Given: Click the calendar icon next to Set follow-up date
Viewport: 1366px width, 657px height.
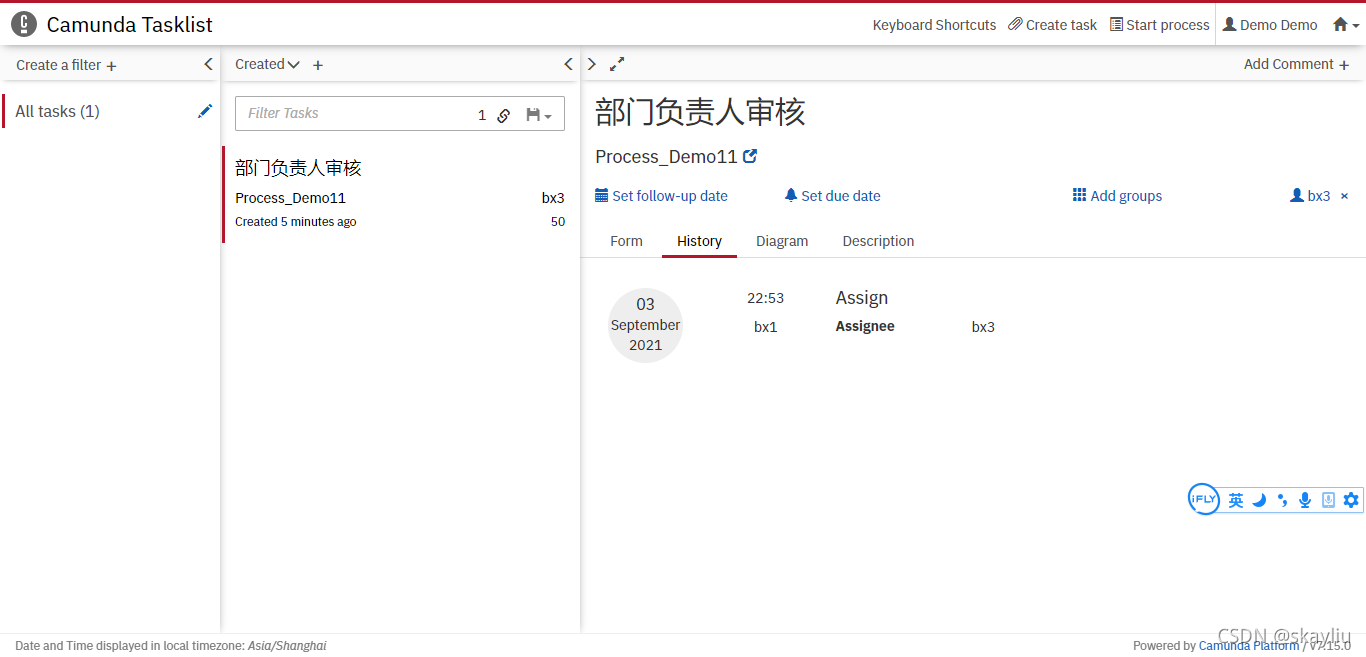Looking at the screenshot, I should pos(601,195).
